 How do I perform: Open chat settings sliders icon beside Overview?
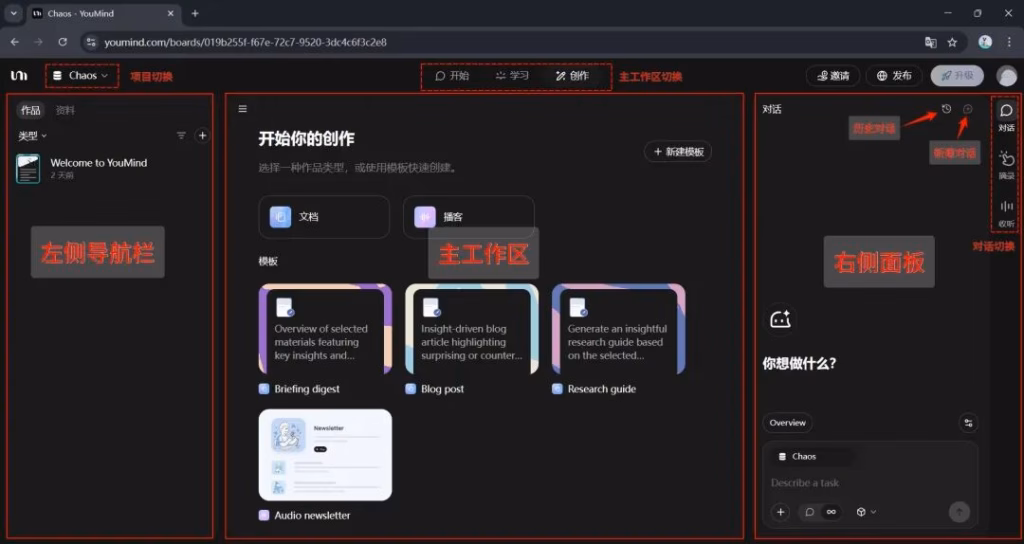point(967,423)
